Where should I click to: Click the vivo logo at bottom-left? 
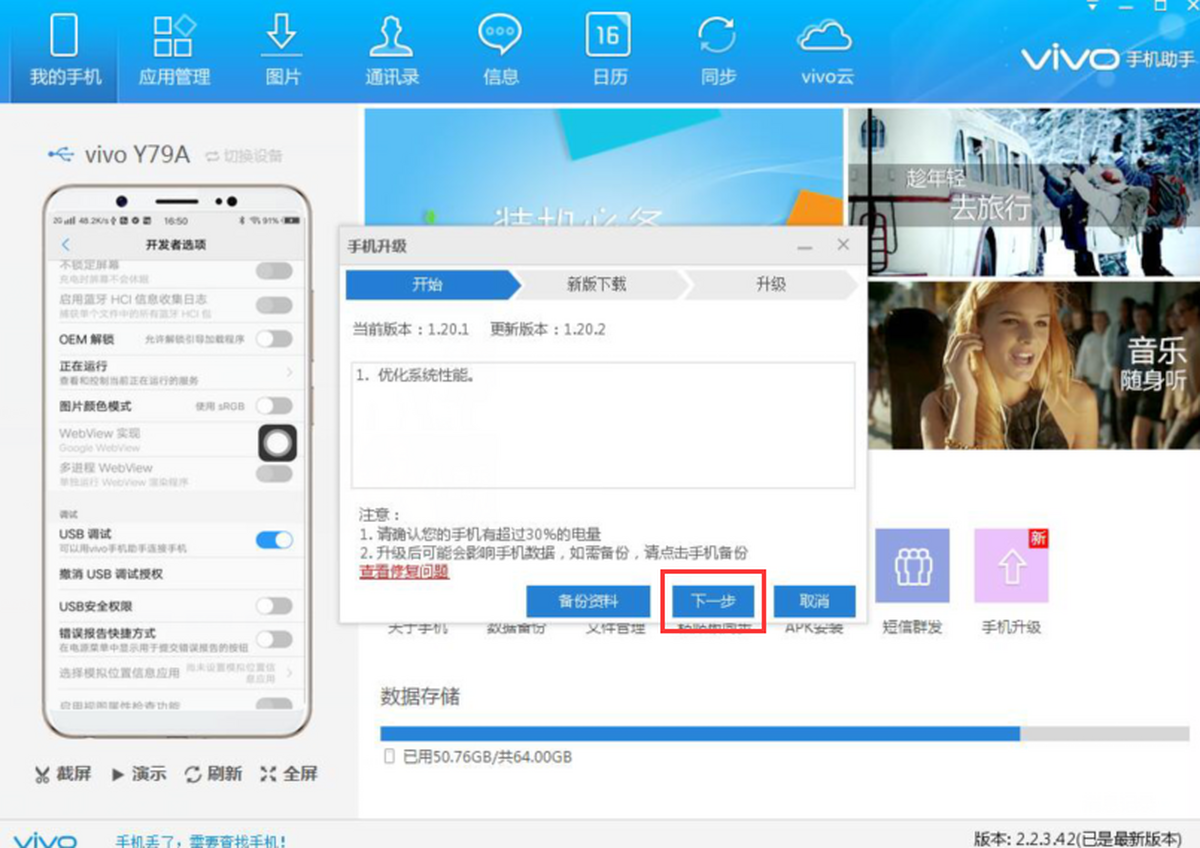pos(44,840)
